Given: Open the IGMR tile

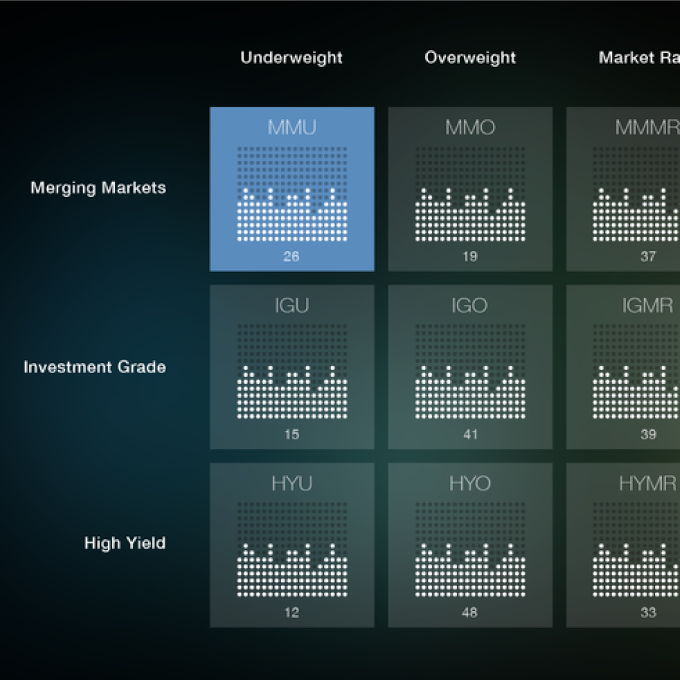Looking at the screenshot, I should [623, 367].
